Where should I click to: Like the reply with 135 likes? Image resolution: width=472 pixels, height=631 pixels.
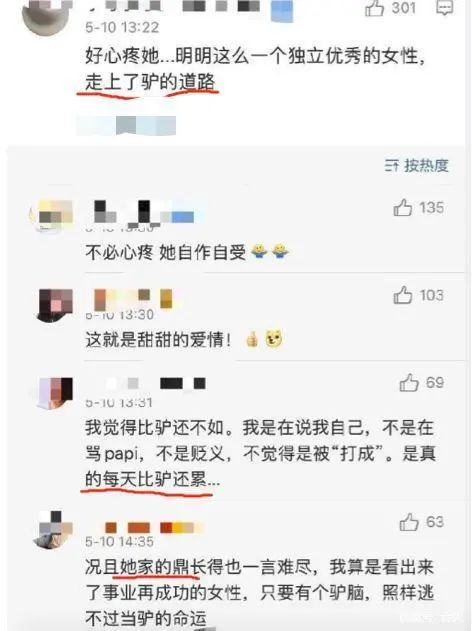402,207
